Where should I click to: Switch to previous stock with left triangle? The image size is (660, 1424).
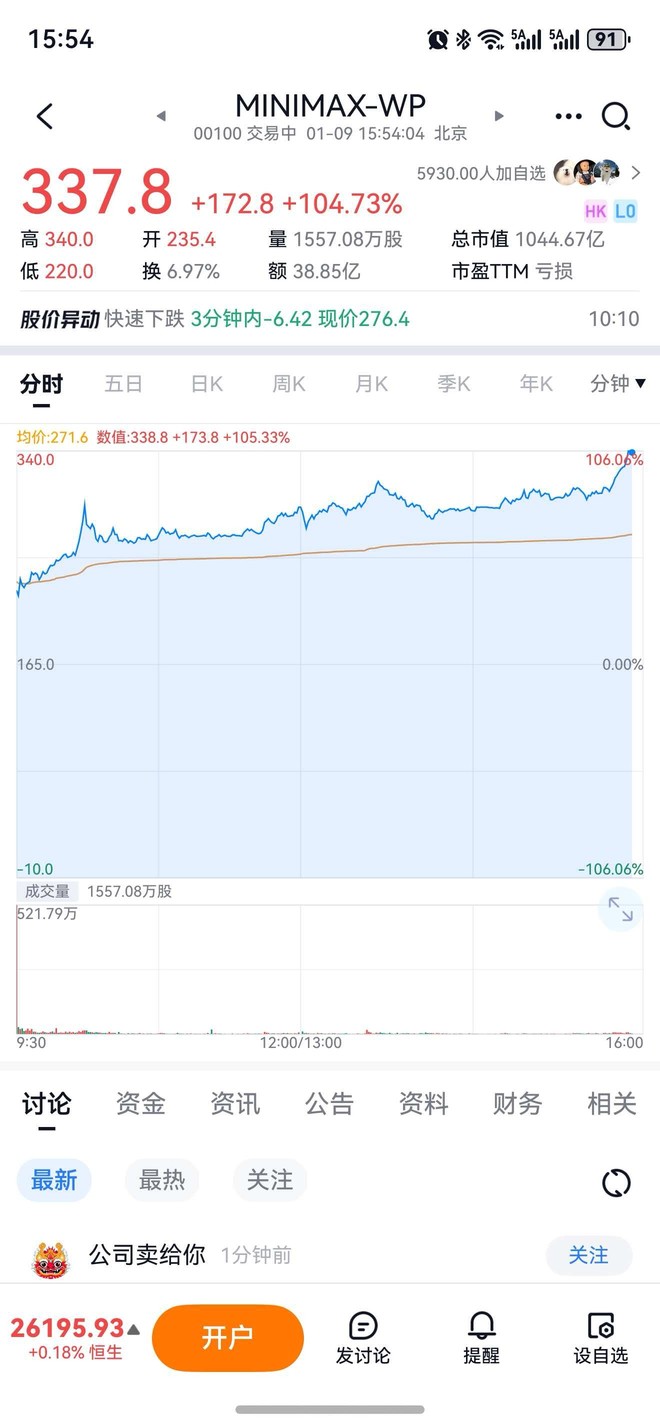click(x=161, y=116)
